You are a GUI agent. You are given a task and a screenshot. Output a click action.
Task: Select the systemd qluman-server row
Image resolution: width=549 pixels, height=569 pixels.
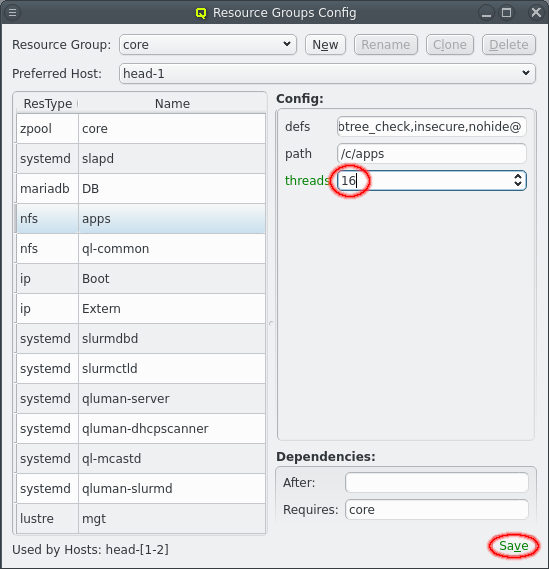click(x=141, y=399)
